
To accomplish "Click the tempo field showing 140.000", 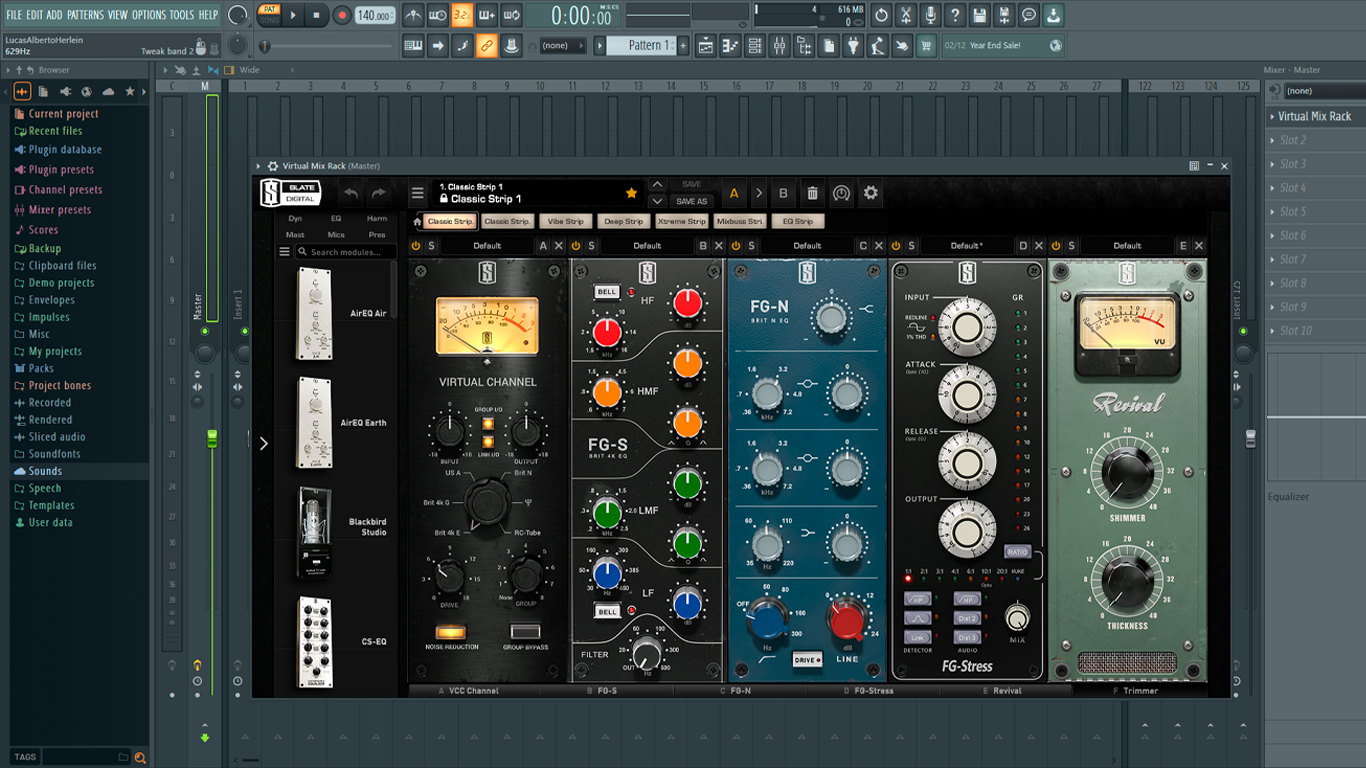I will pyautogui.click(x=374, y=15).
